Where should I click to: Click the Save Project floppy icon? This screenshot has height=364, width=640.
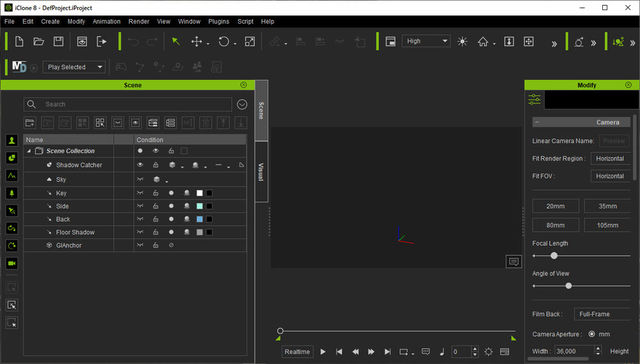[58, 41]
